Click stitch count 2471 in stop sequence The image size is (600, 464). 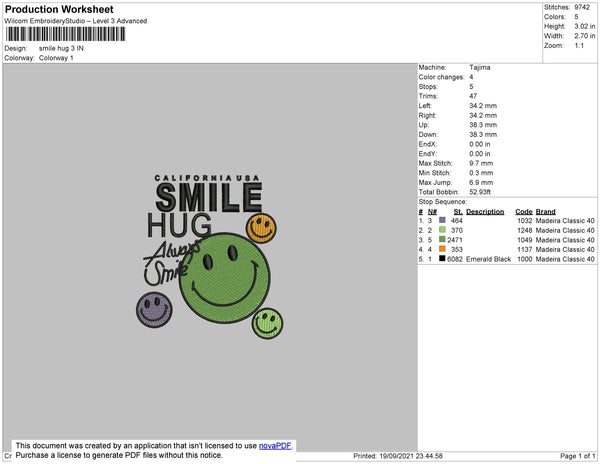[x=455, y=240]
